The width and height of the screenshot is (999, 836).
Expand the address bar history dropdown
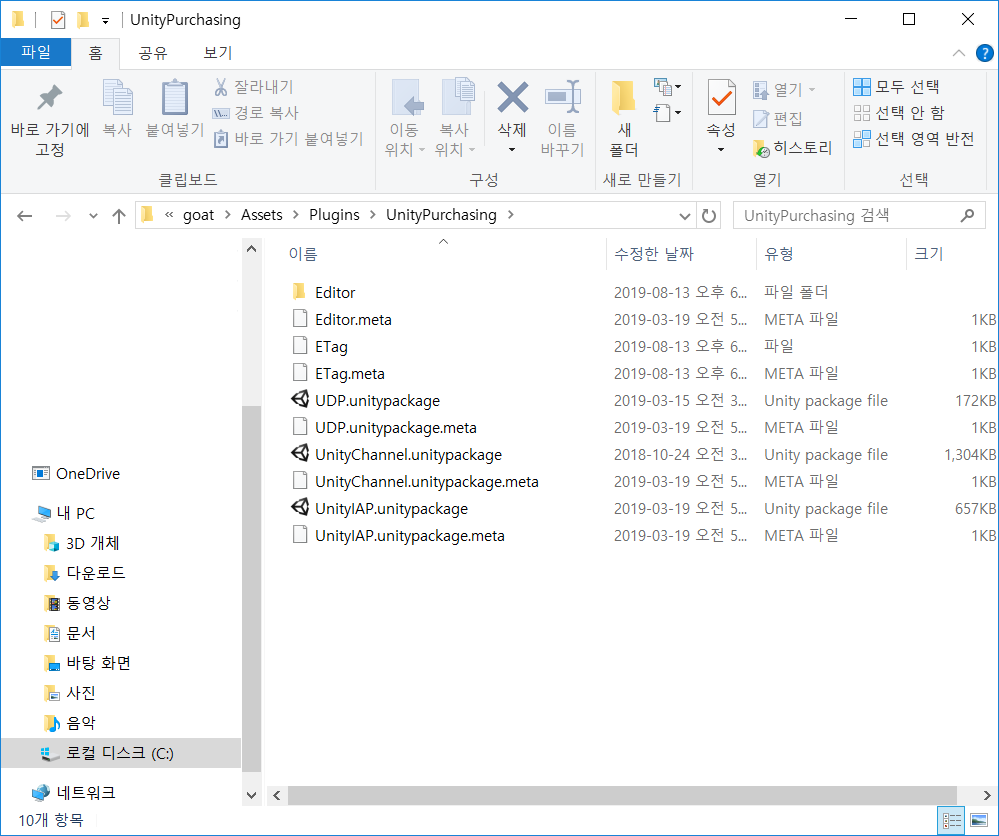(x=685, y=216)
